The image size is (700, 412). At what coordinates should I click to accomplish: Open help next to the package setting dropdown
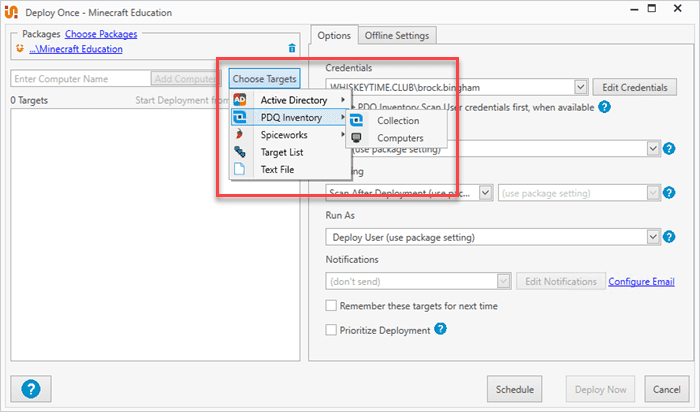click(669, 148)
